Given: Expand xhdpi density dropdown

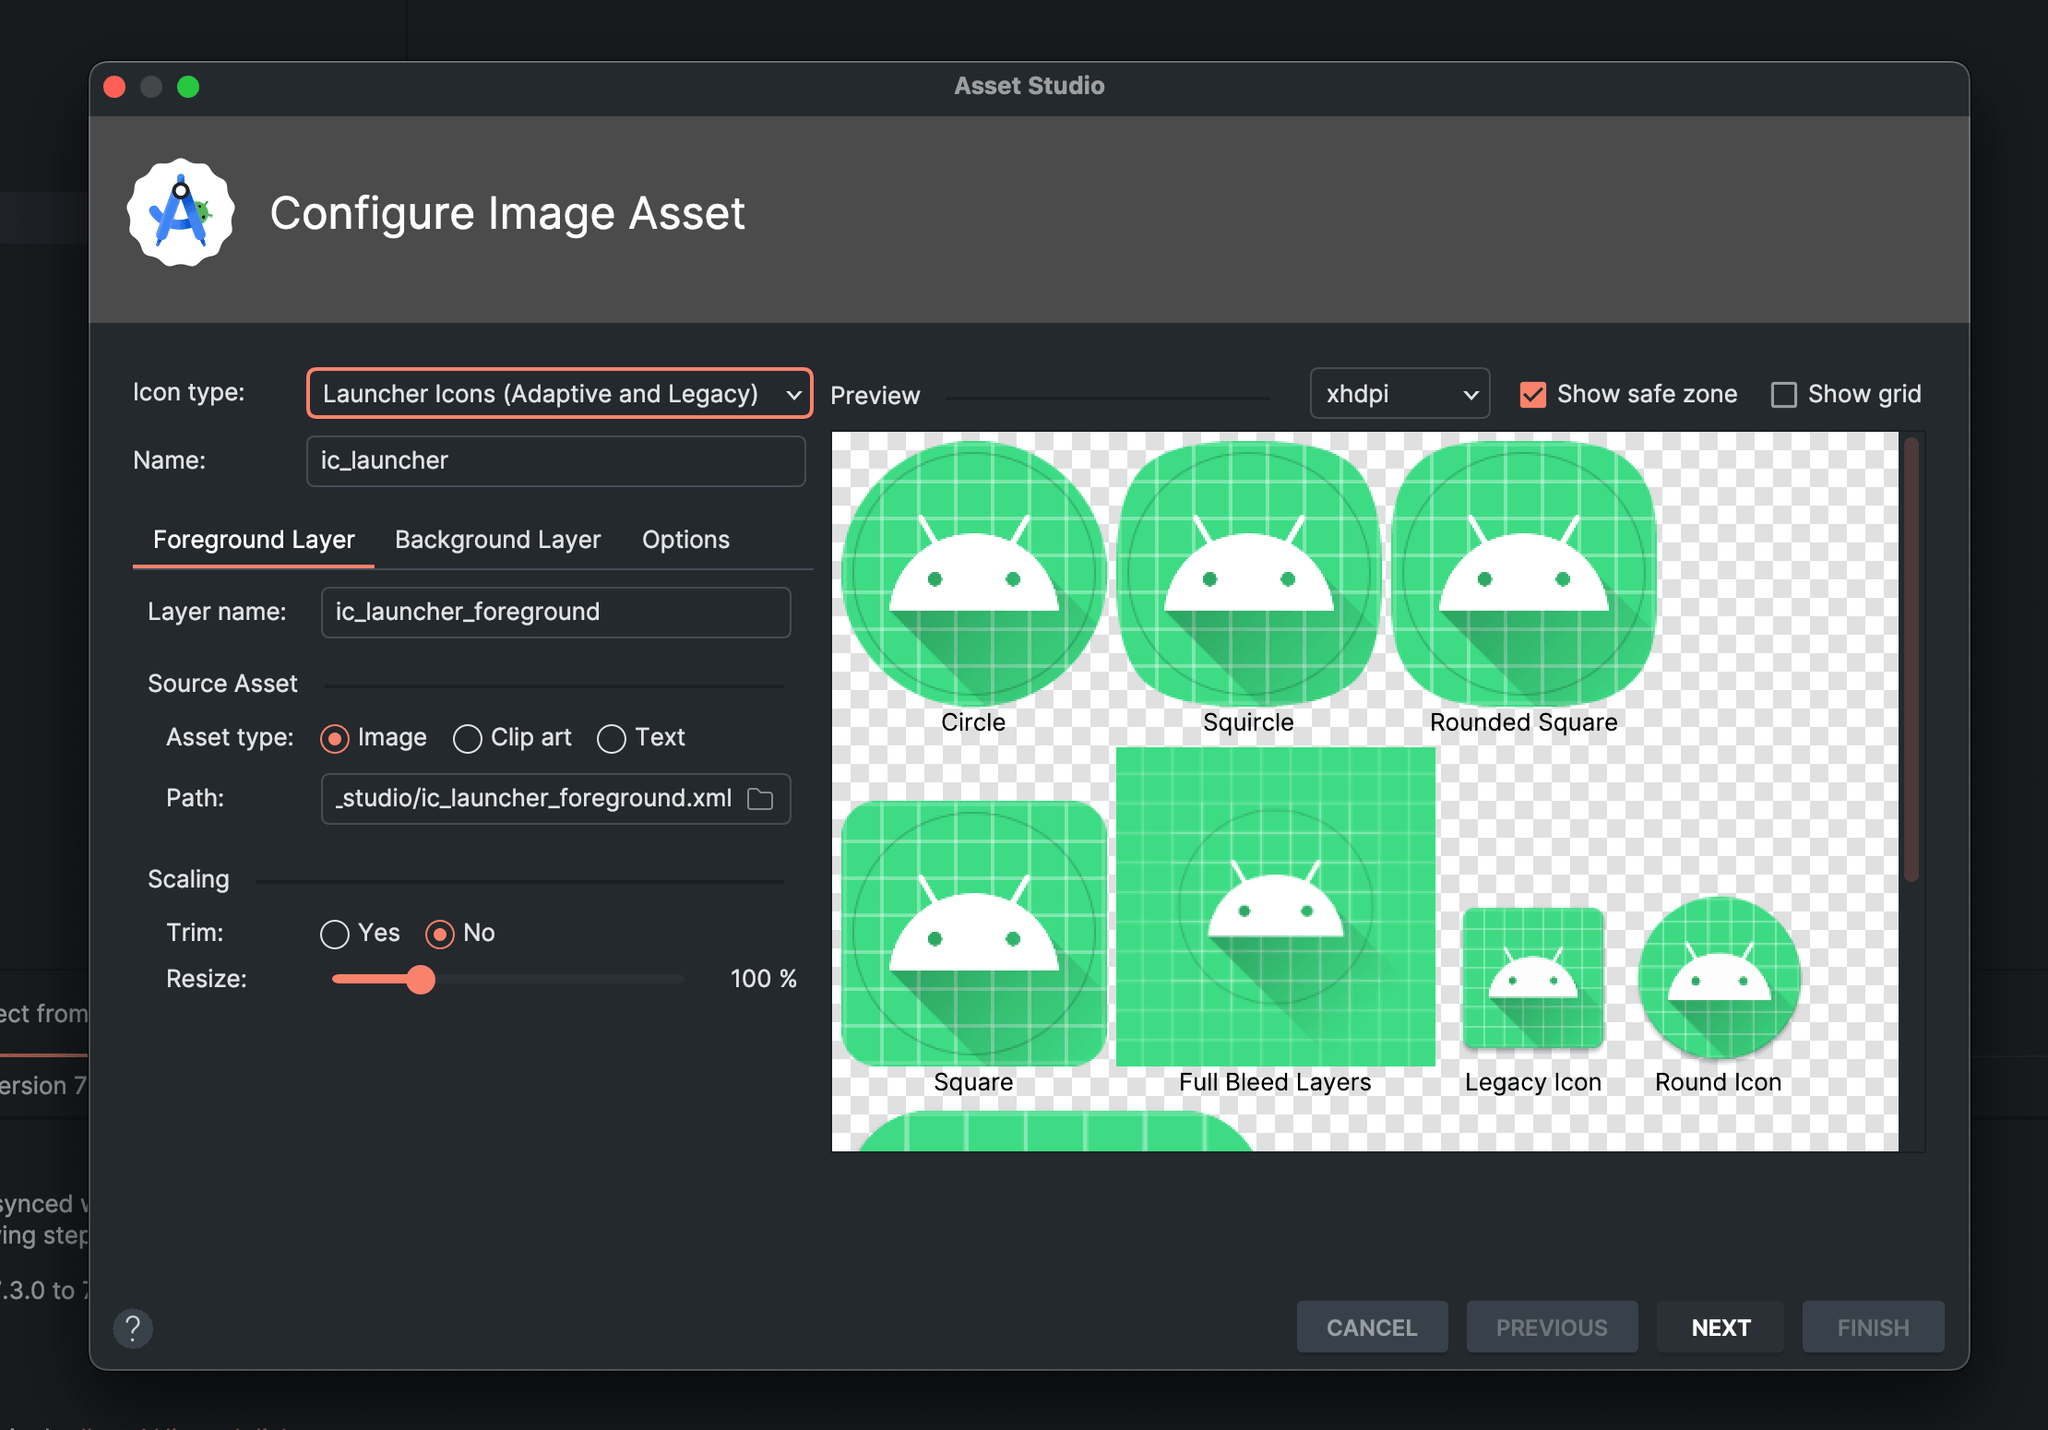Looking at the screenshot, I should [1396, 394].
